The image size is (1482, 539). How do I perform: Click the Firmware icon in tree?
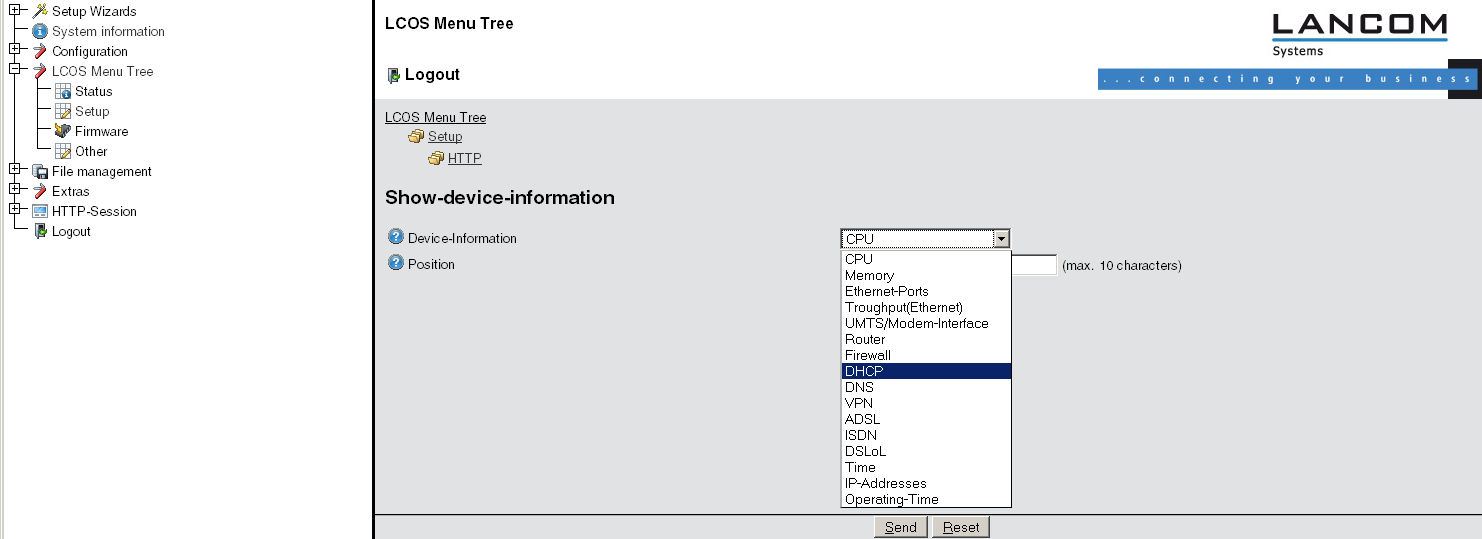(x=63, y=131)
